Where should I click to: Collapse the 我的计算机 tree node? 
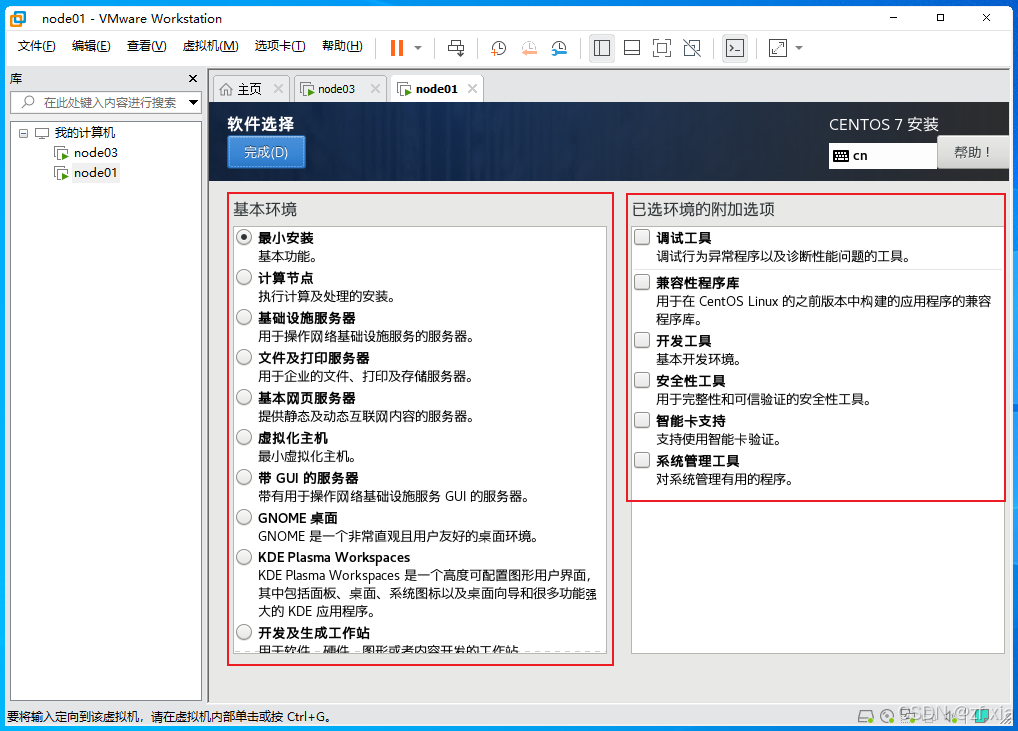(x=23, y=133)
